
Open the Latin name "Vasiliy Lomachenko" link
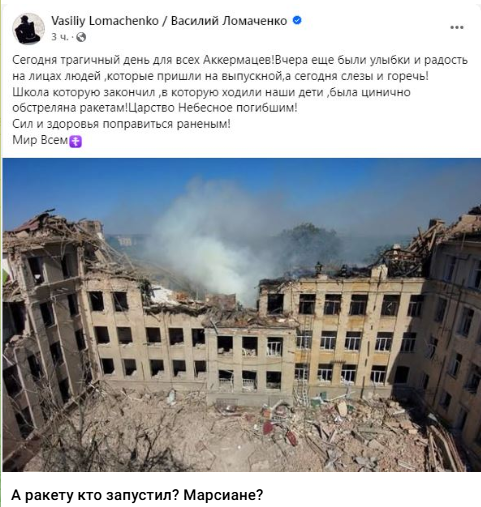(105, 21)
